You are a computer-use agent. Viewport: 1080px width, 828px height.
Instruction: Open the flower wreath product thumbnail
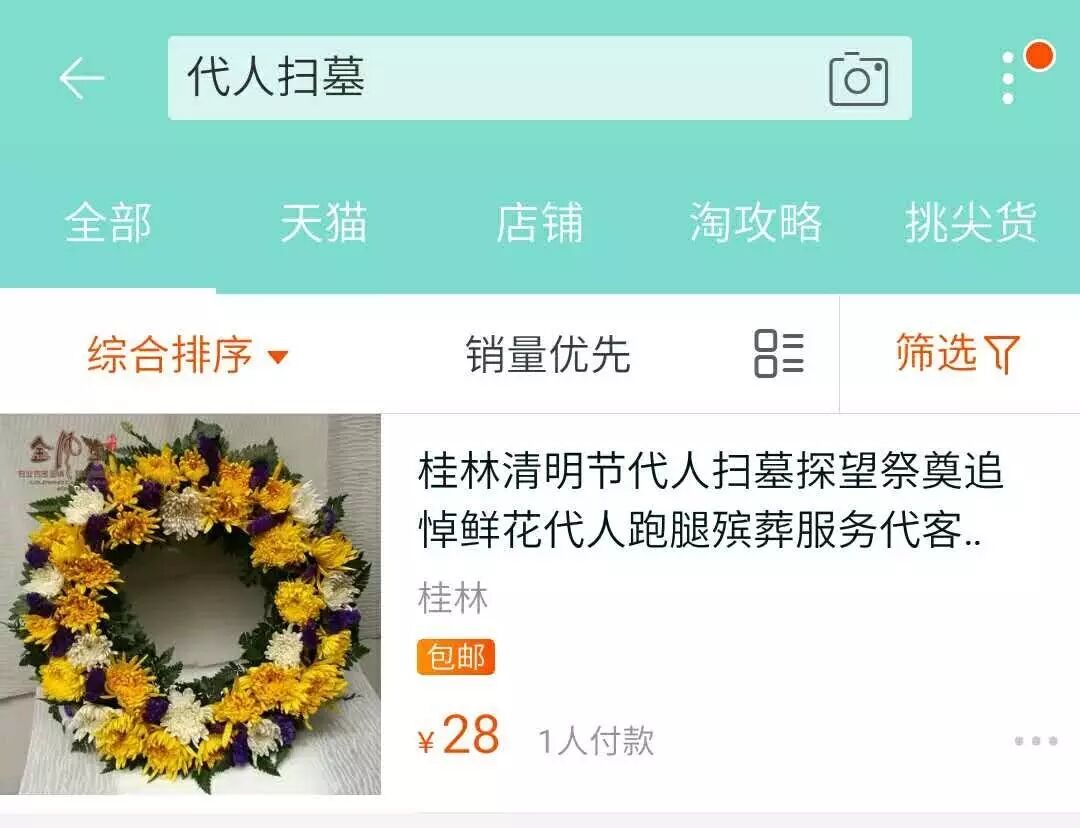tap(190, 604)
